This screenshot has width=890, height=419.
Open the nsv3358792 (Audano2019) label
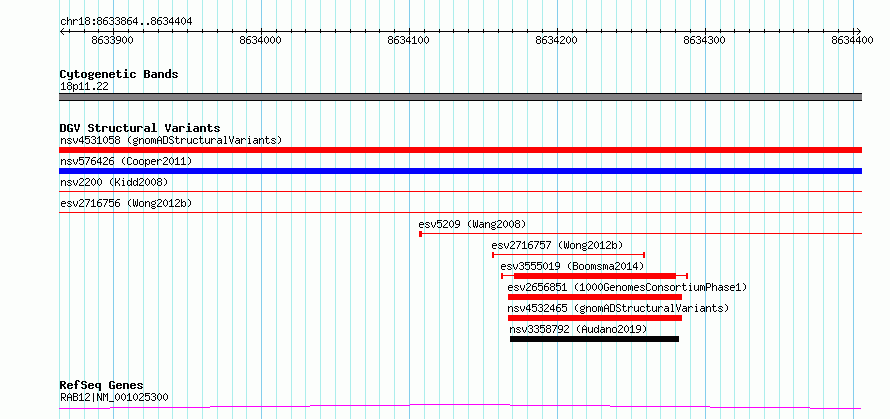pyautogui.click(x=578, y=329)
